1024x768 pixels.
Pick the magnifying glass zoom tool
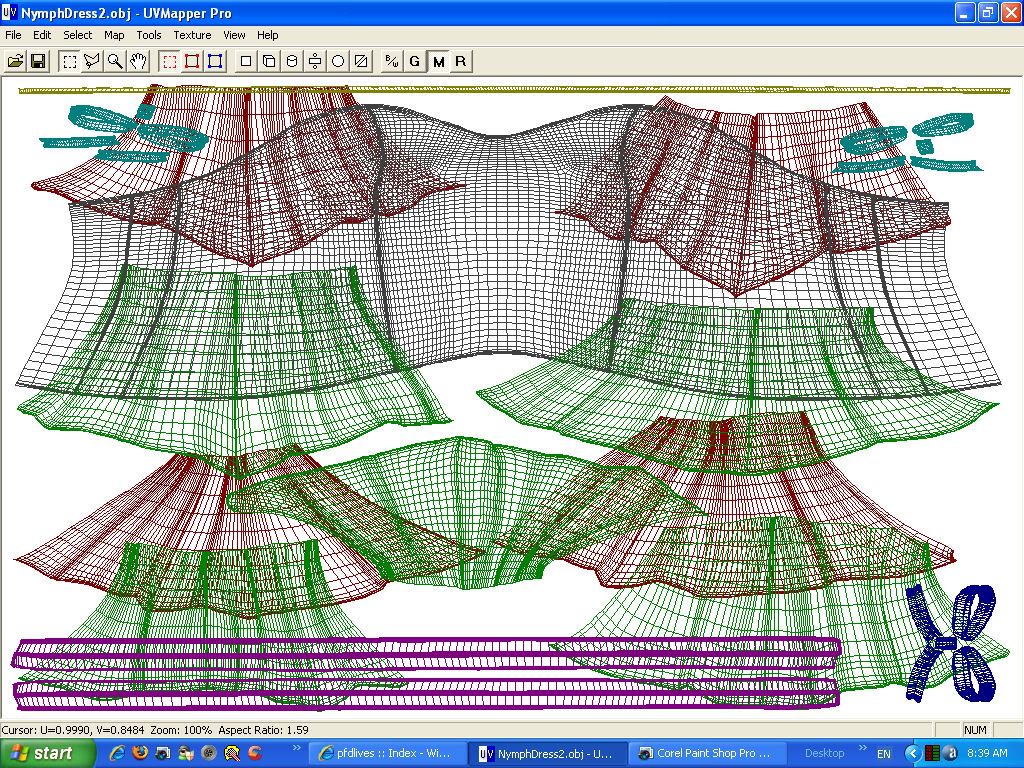[x=116, y=61]
